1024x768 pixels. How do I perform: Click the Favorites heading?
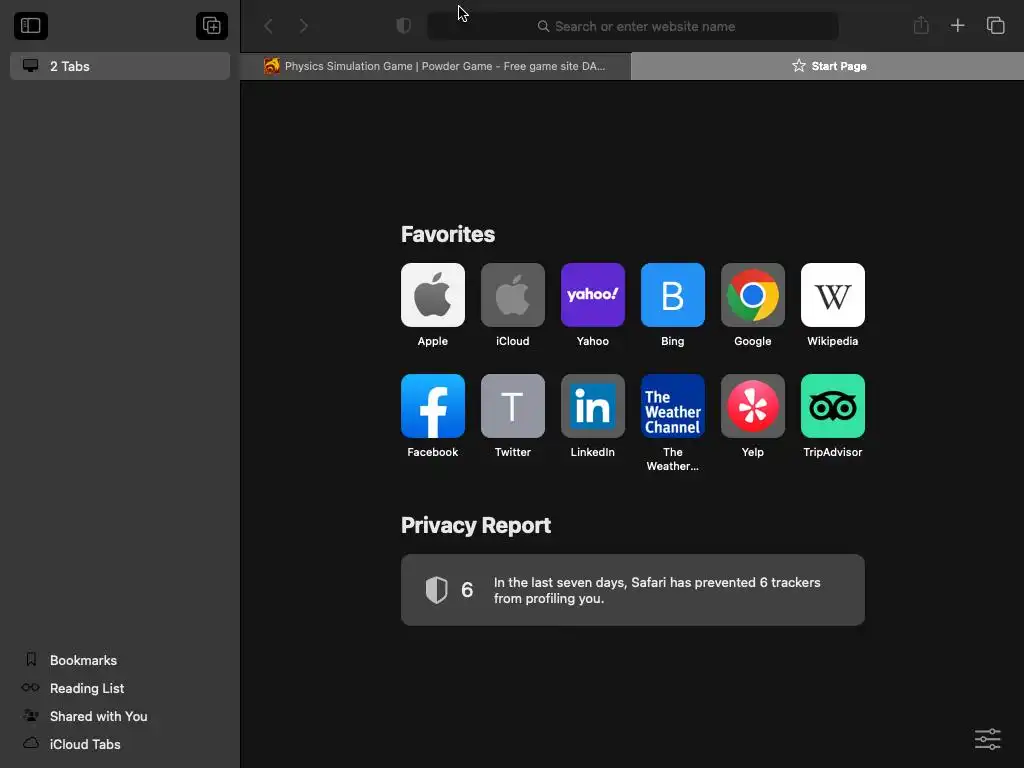coord(448,234)
